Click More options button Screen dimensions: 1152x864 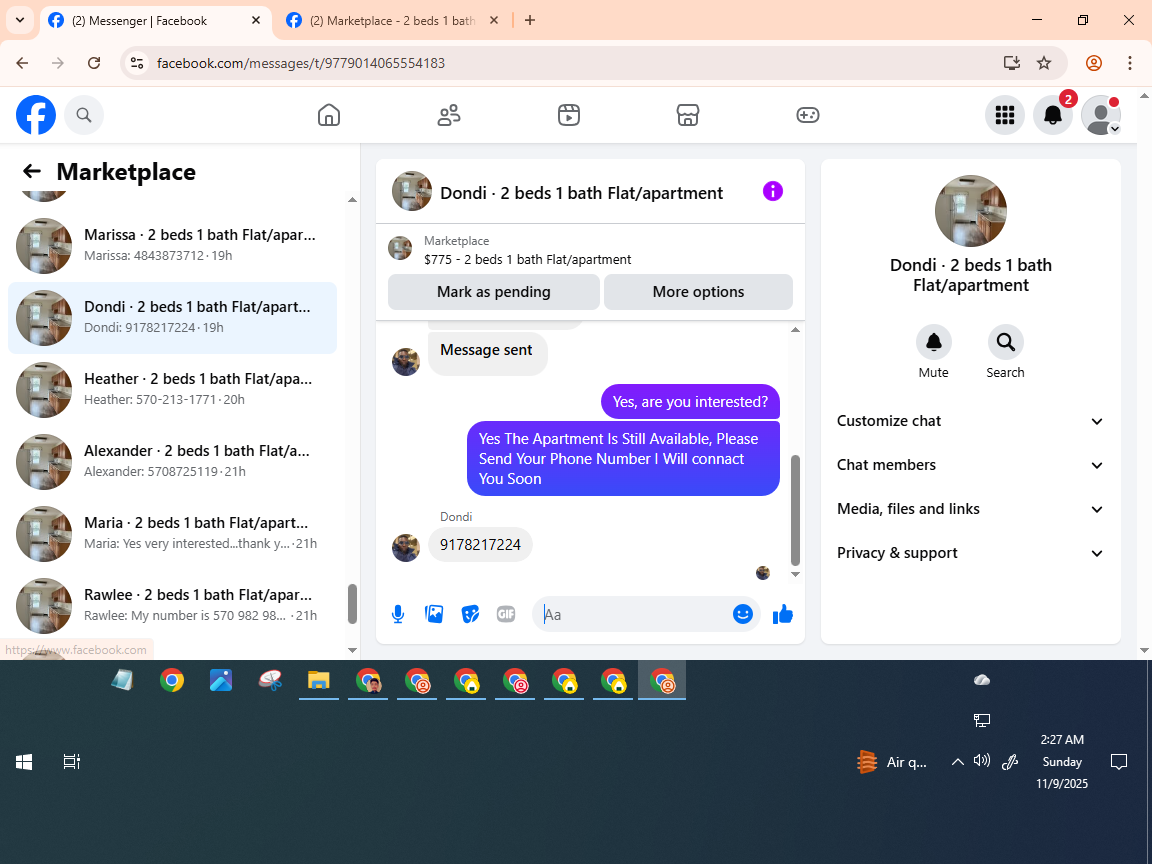[698, 292]
